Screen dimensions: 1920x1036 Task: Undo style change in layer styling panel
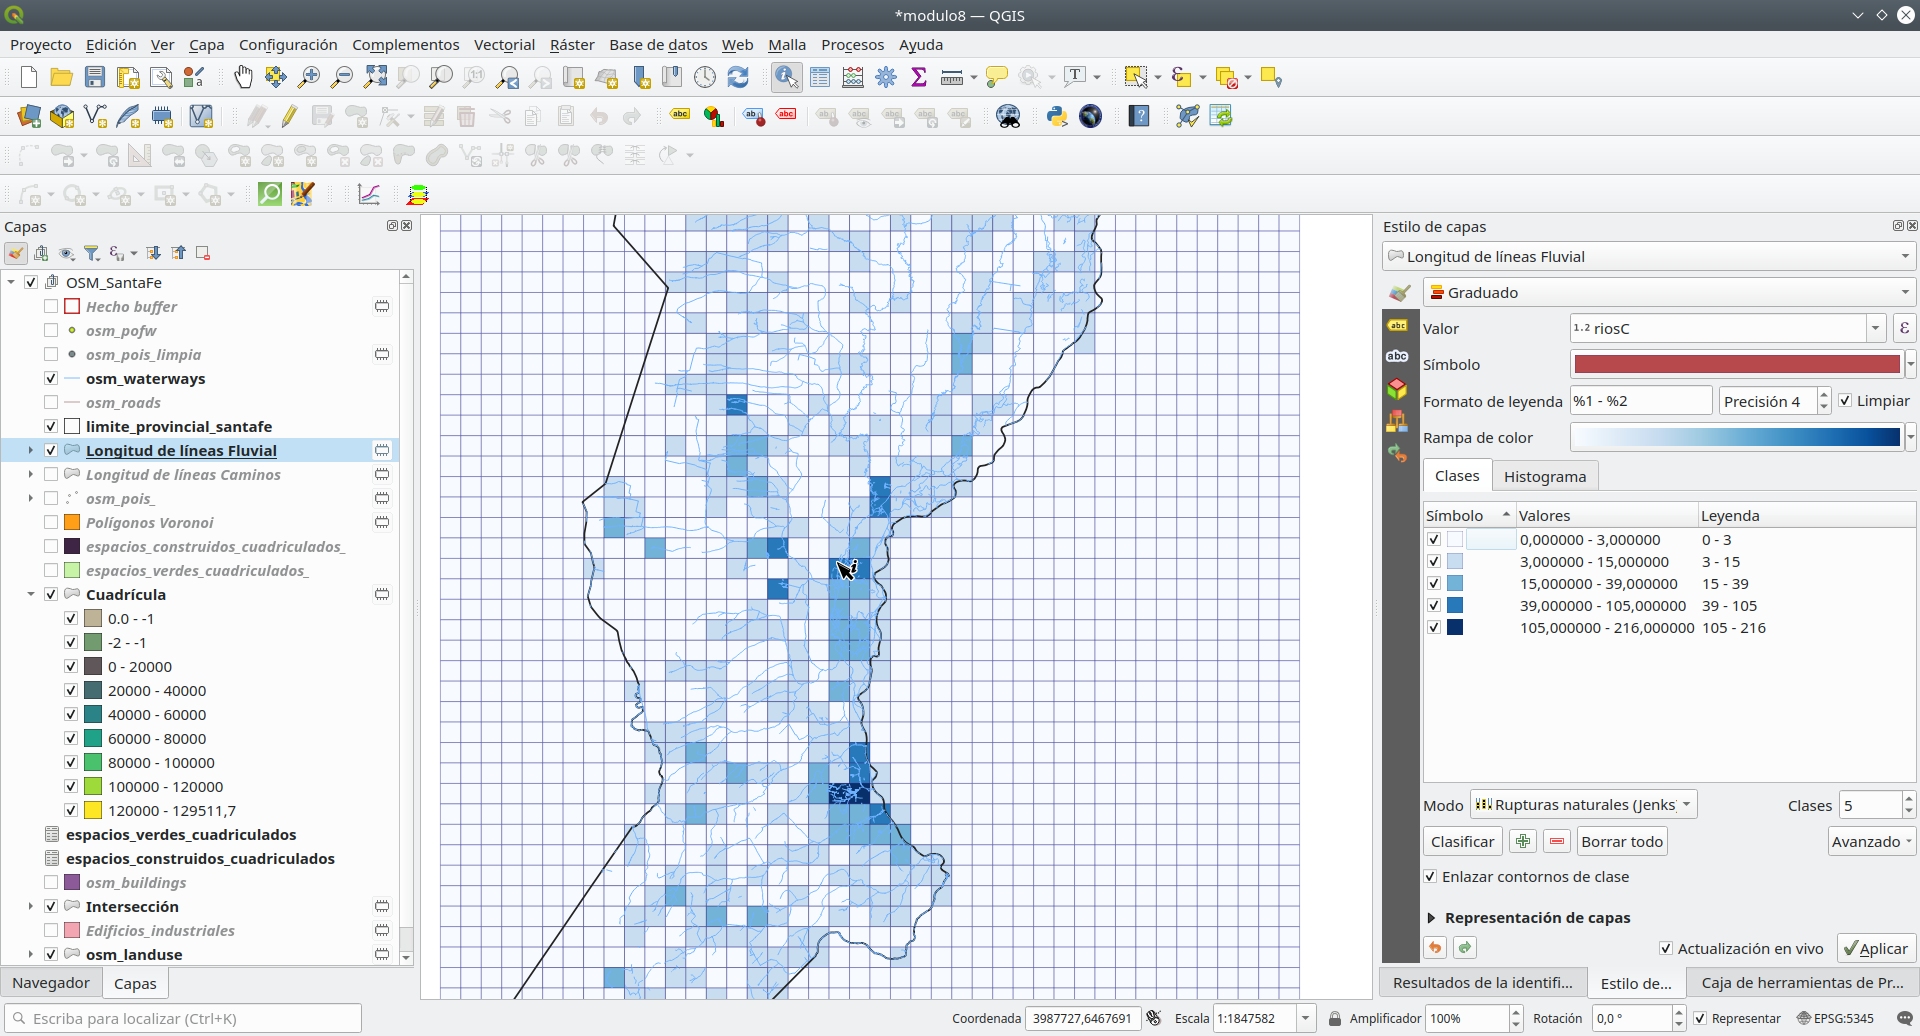1435,948
